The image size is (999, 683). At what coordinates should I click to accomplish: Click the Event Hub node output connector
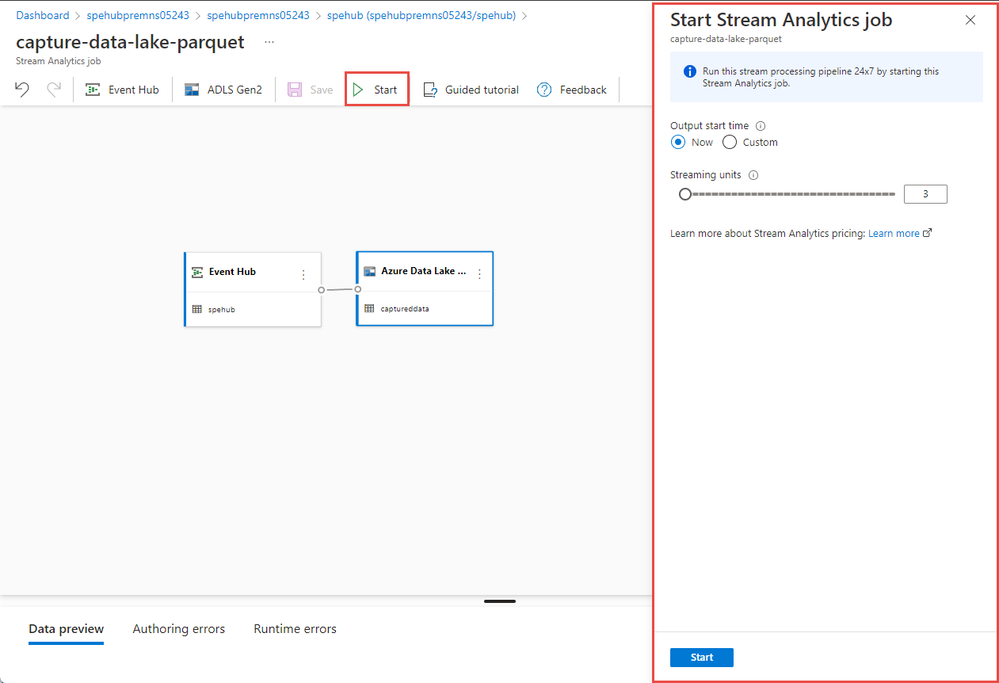click(x=321, y=290)
